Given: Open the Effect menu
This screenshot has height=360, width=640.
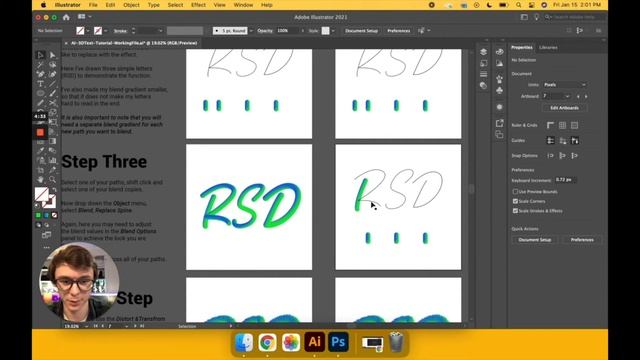Looking at the screenshot, I should (198, 5).
